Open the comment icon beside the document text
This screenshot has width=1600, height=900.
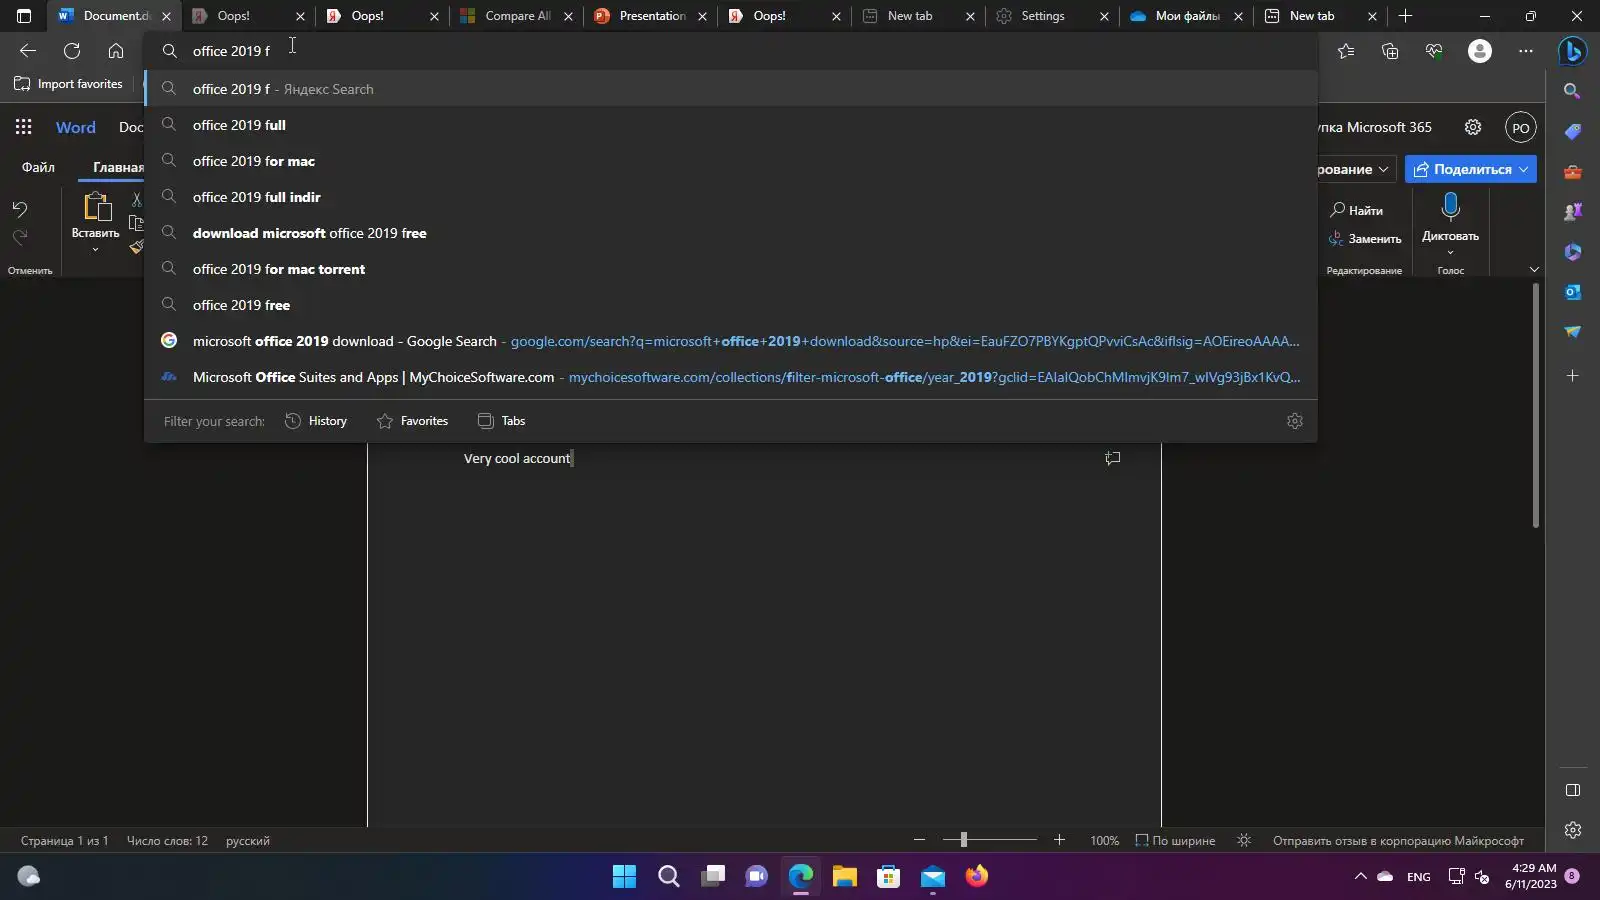tap(1113, 458)
